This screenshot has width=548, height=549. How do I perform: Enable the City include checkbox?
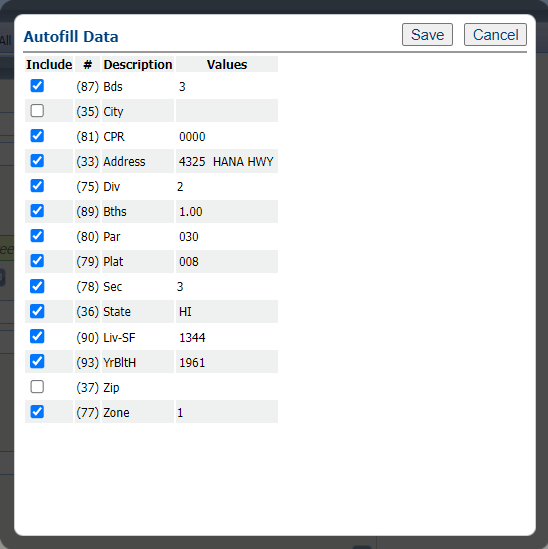37,111
